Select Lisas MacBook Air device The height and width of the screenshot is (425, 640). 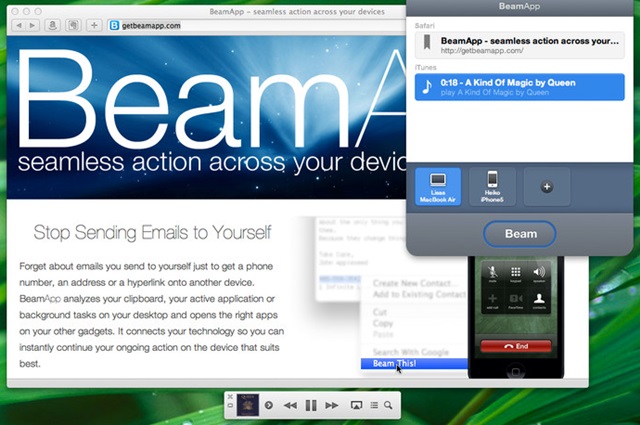438,187
